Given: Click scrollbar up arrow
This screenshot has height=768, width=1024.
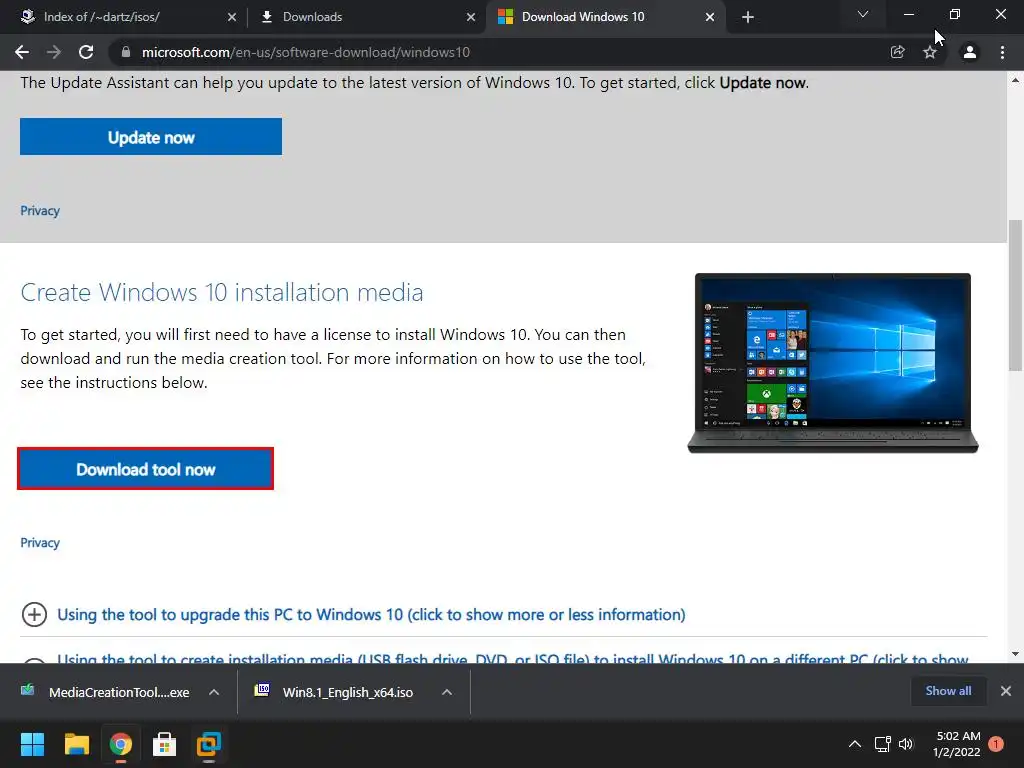Looking at the screenshot, I should [1015, 80].
